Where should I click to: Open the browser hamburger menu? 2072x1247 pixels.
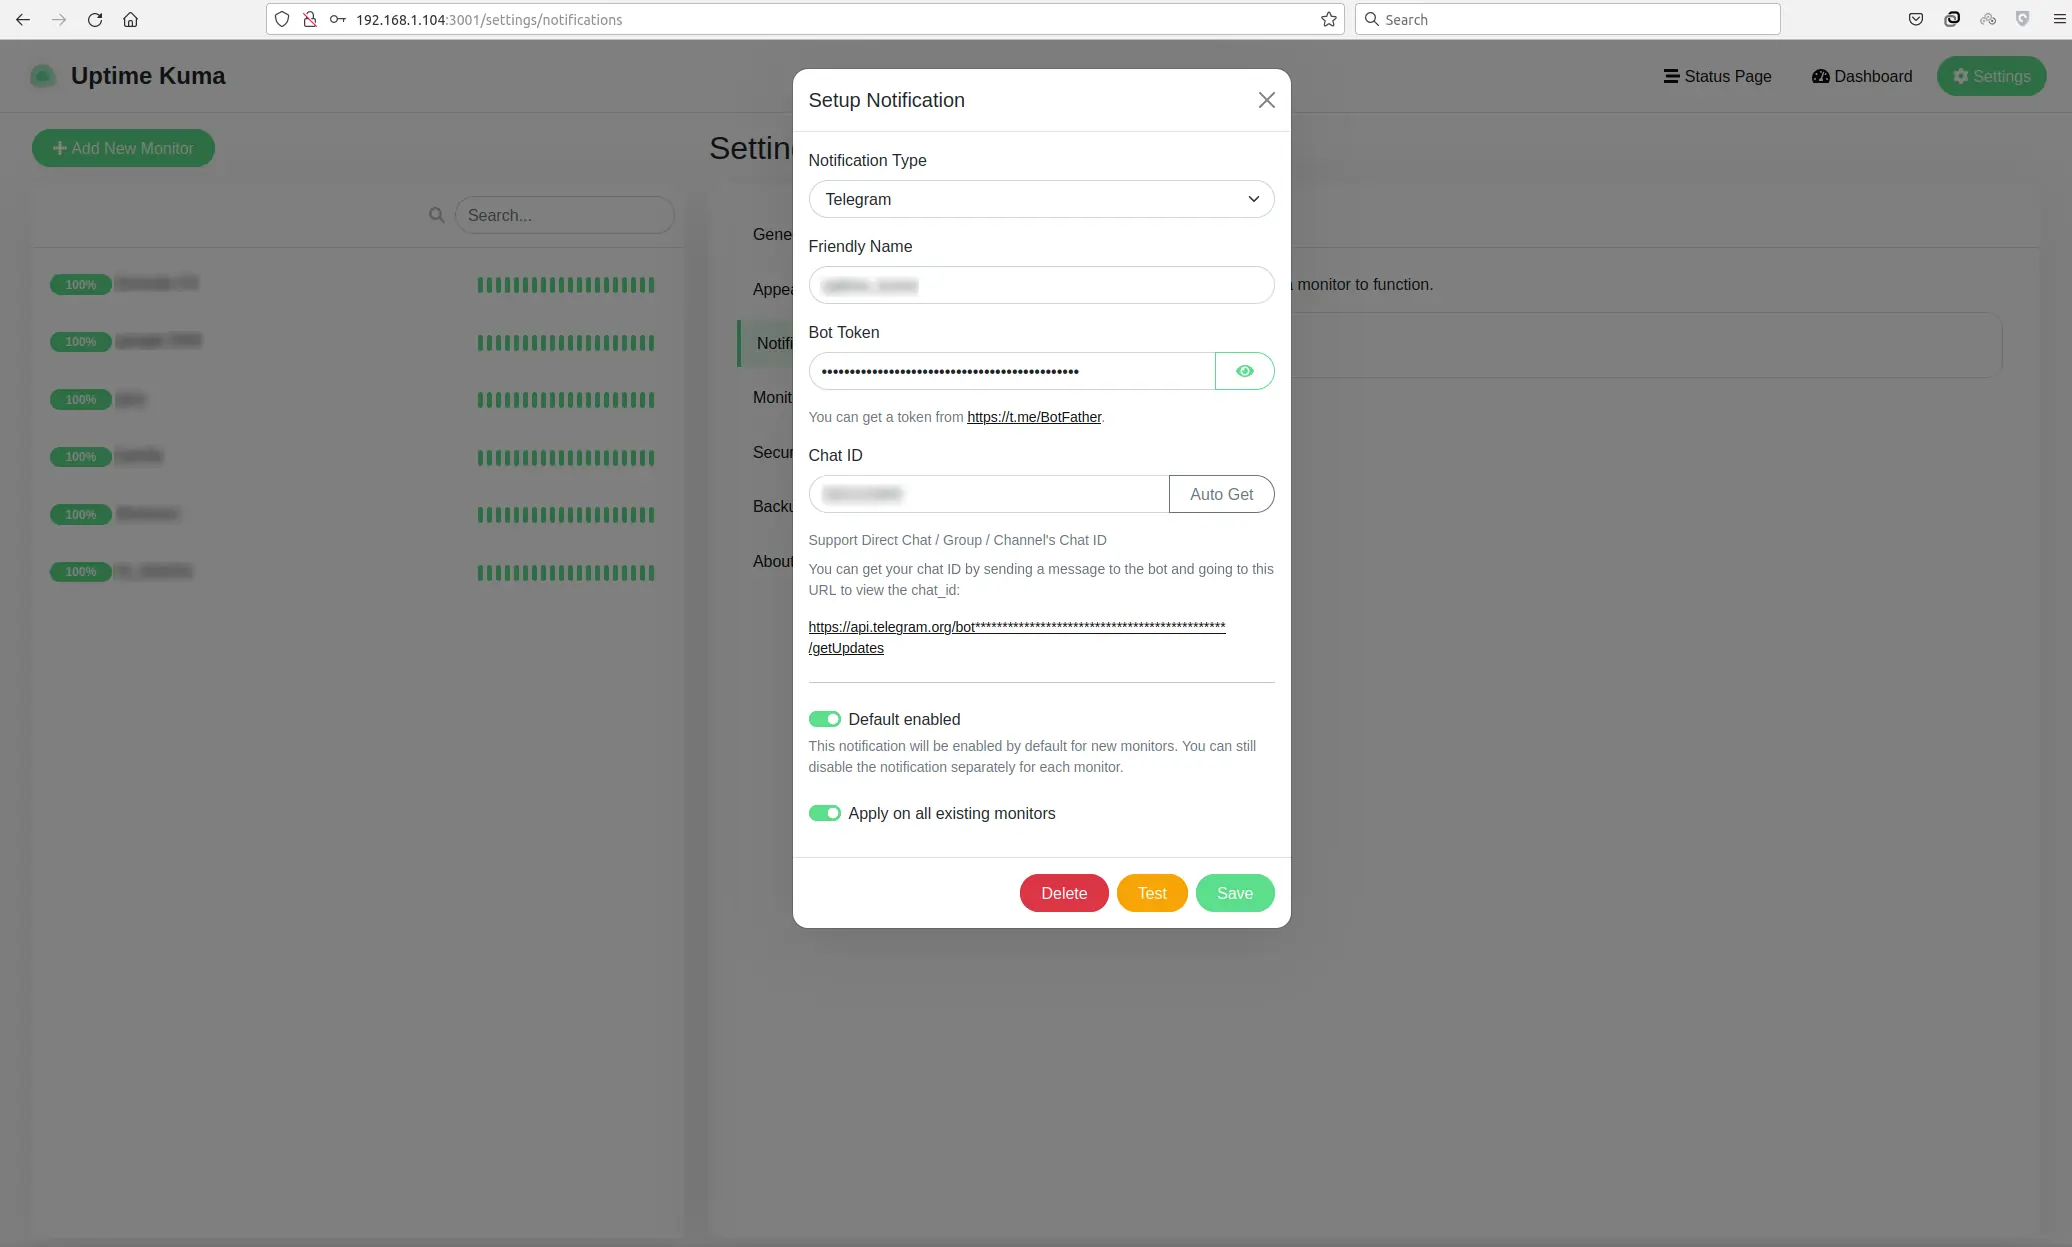click(x=2059, y=19)
